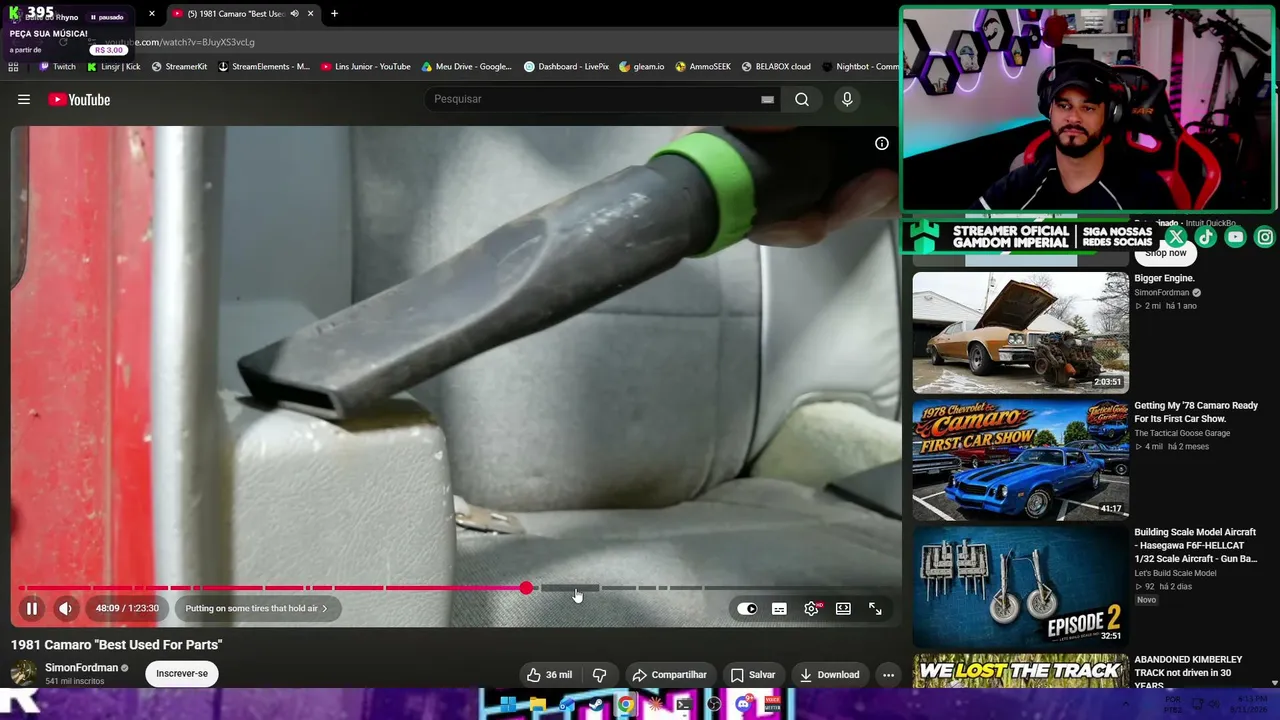The height and width of the screenshot is (720, 1280).
Task: Close the 1981 Camaro tab
Action: point(311,14)
